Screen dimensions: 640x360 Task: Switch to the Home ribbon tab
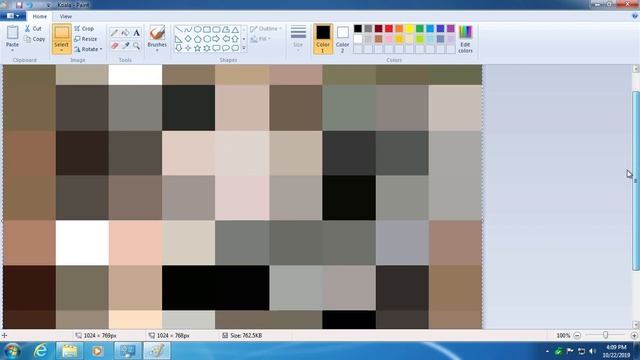[40, 16]
